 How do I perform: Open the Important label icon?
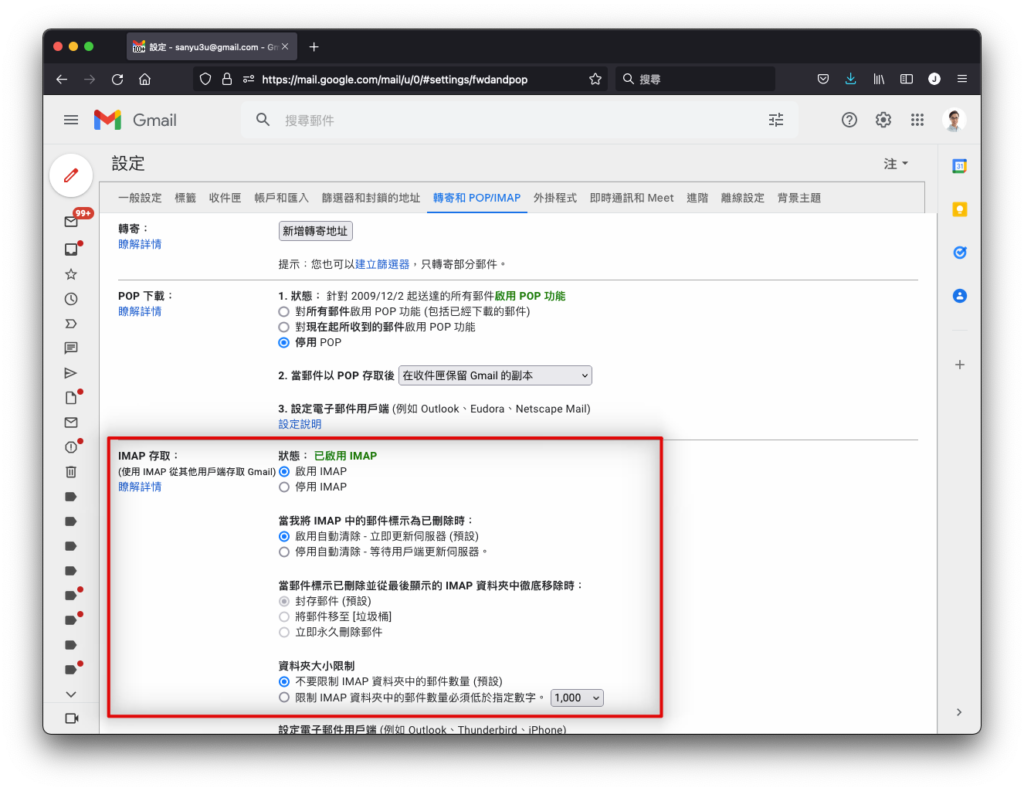point(71,324)
